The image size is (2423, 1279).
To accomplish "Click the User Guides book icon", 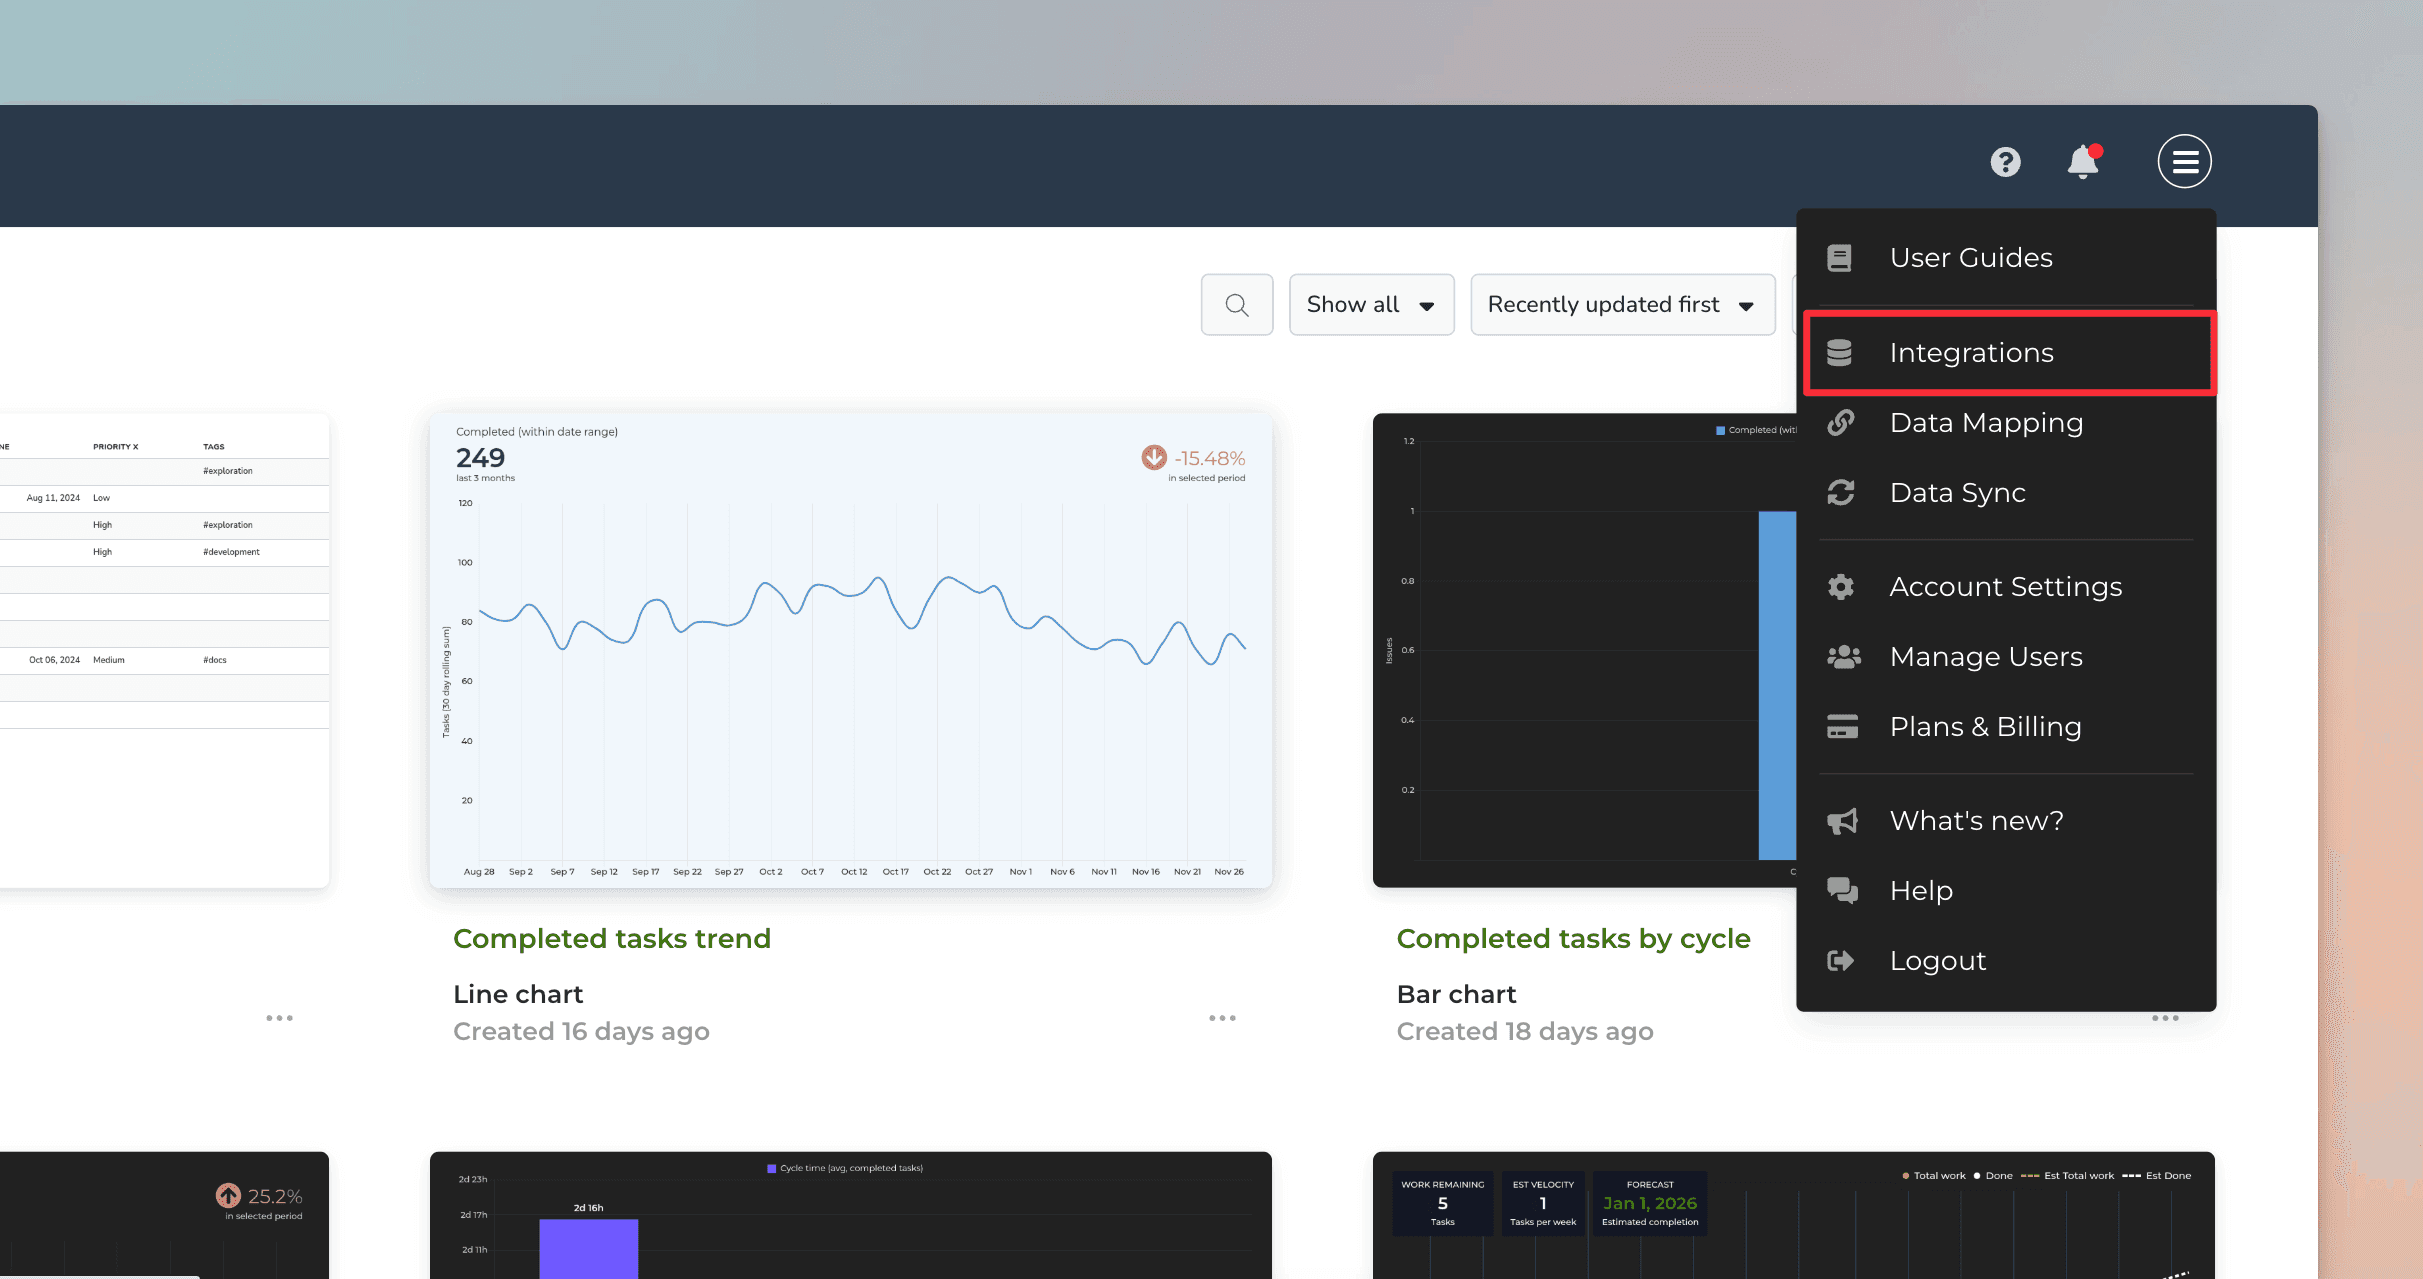I will pyautogui.click(x=1840, y=258).
